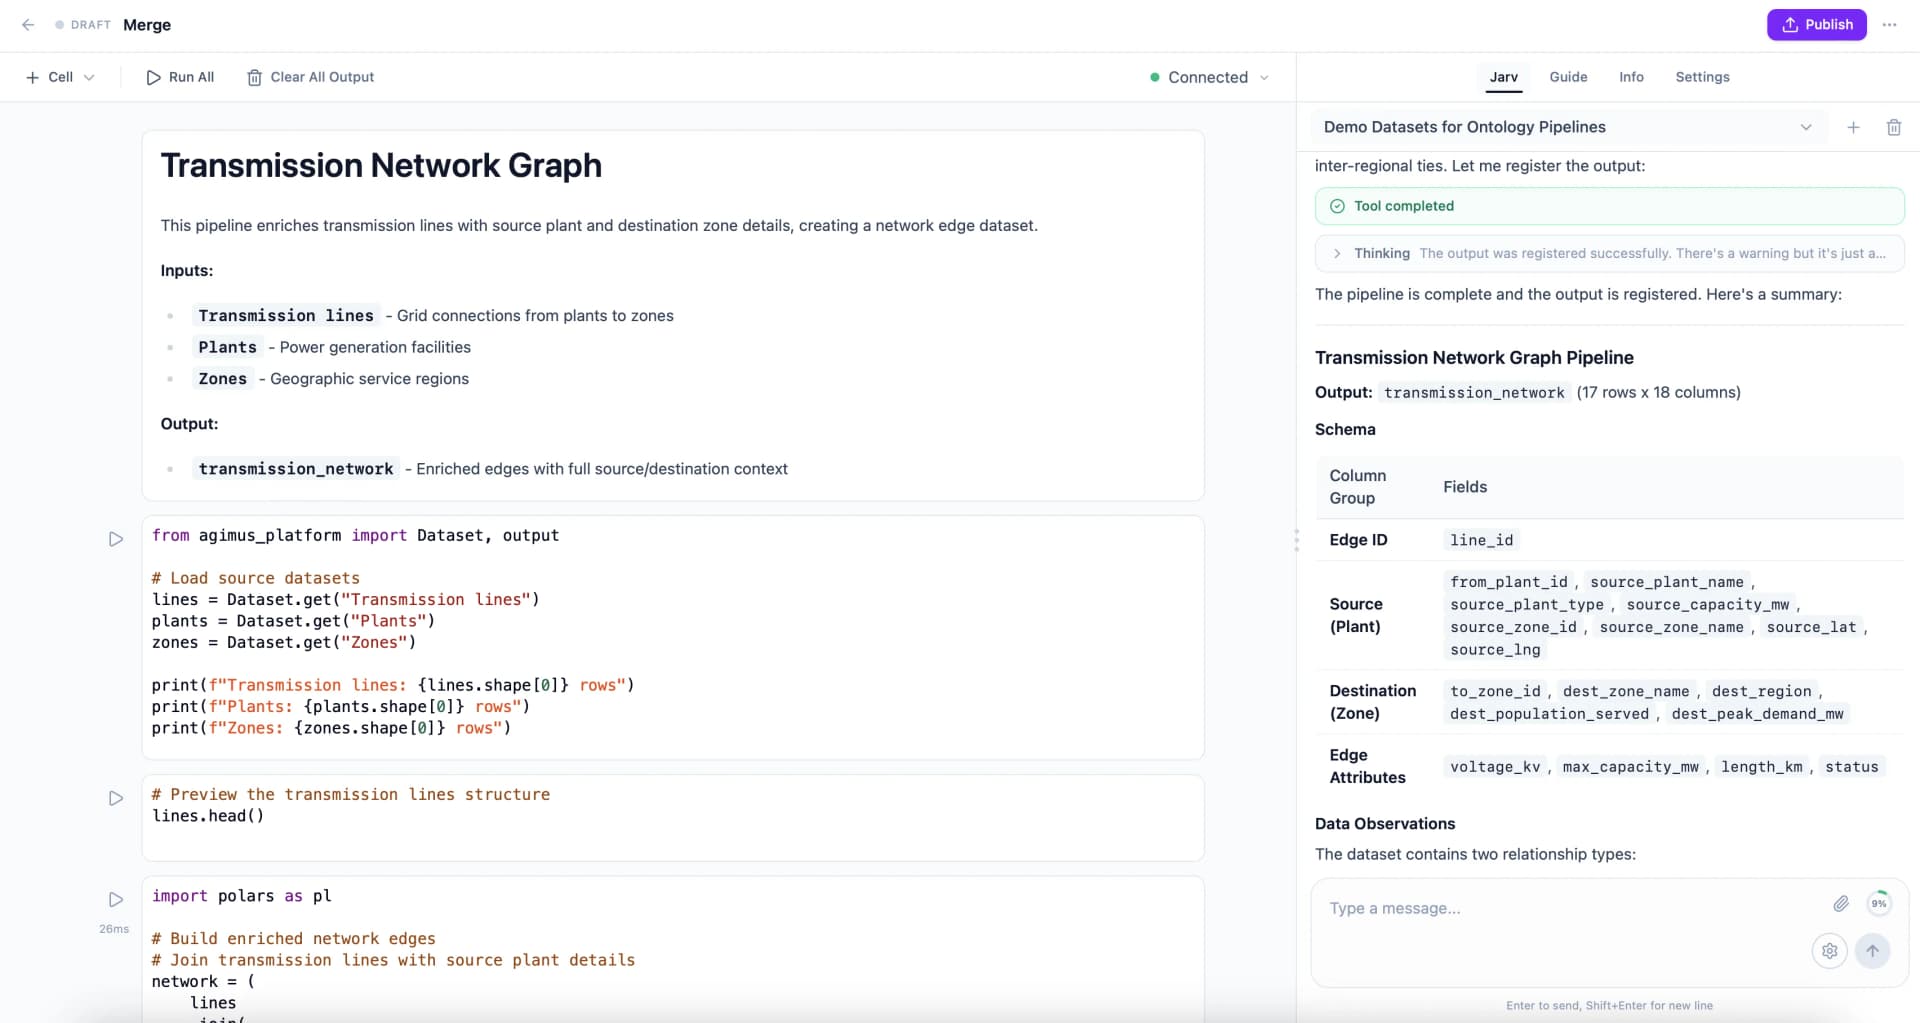The width and height of the screenshot is (1920, 1023).
Task: Delete the current conversation with trash icon
Action: click(x=1894, y=127)
